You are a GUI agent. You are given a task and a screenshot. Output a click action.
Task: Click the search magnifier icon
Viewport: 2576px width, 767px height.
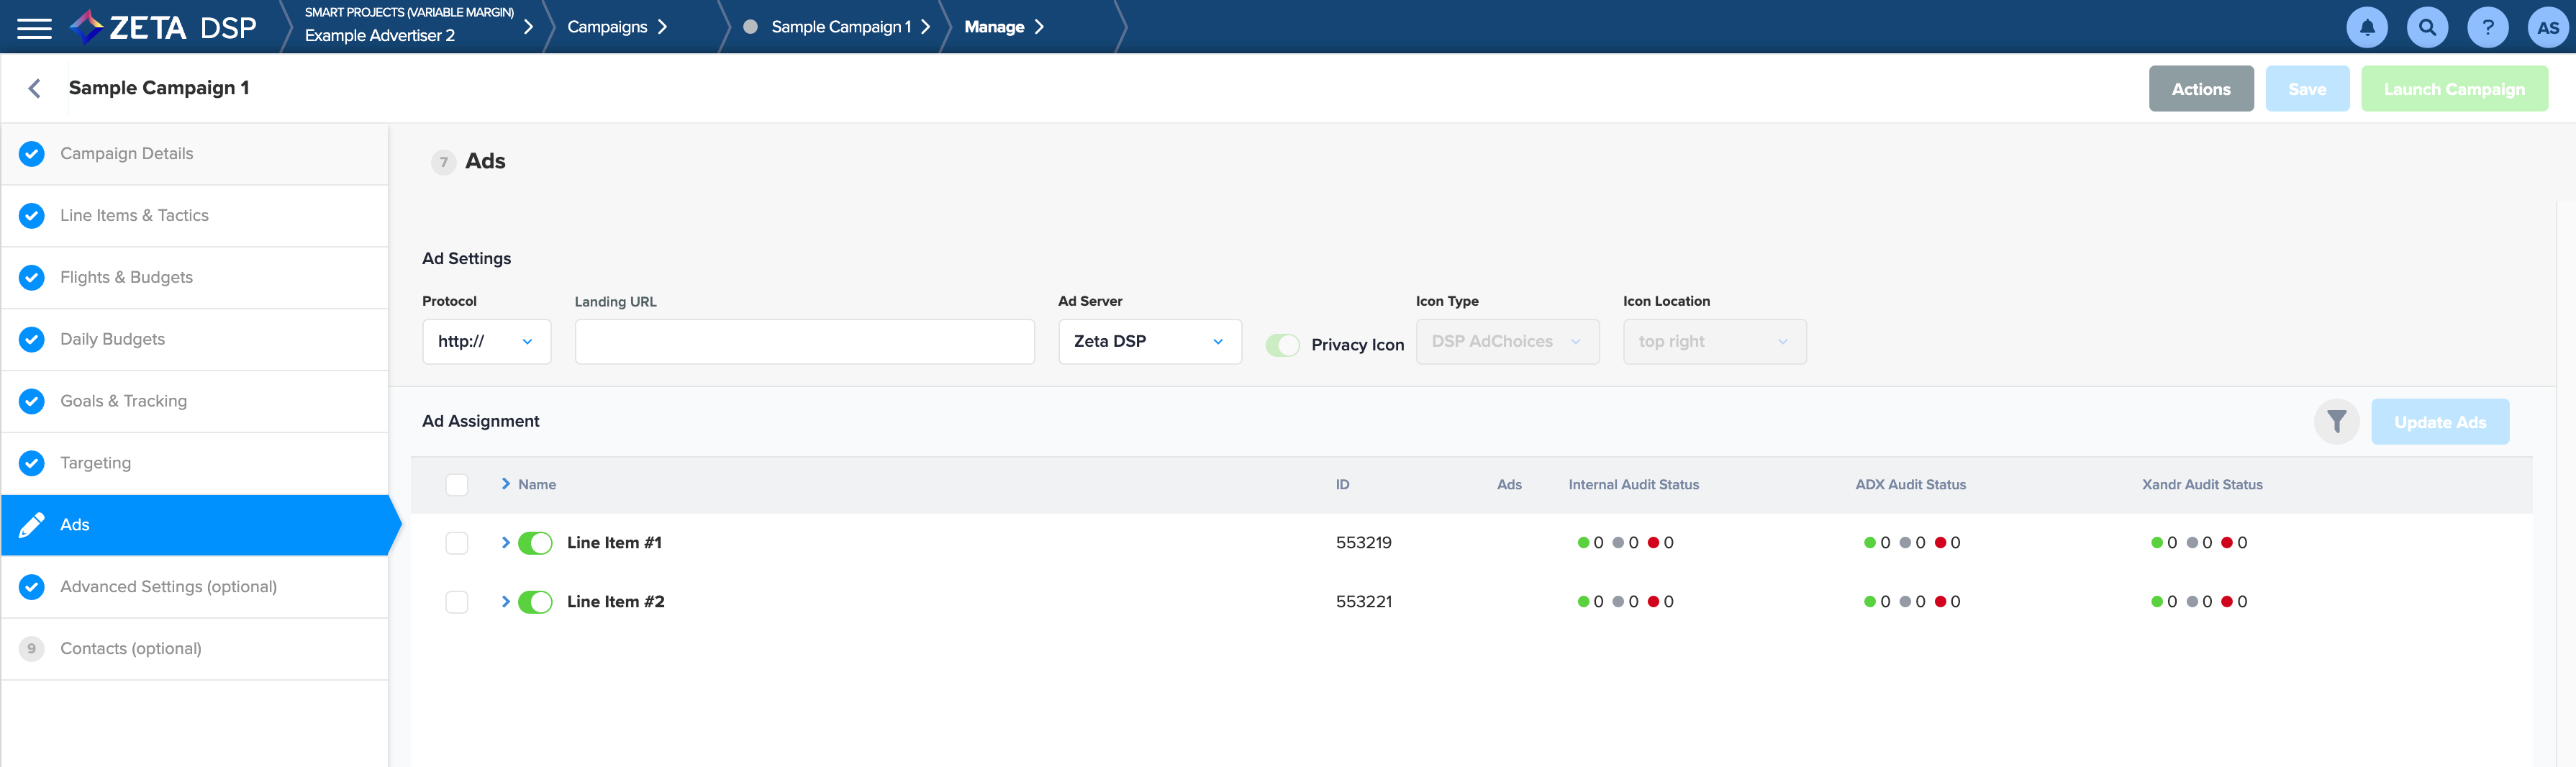tap(2427, 28)
